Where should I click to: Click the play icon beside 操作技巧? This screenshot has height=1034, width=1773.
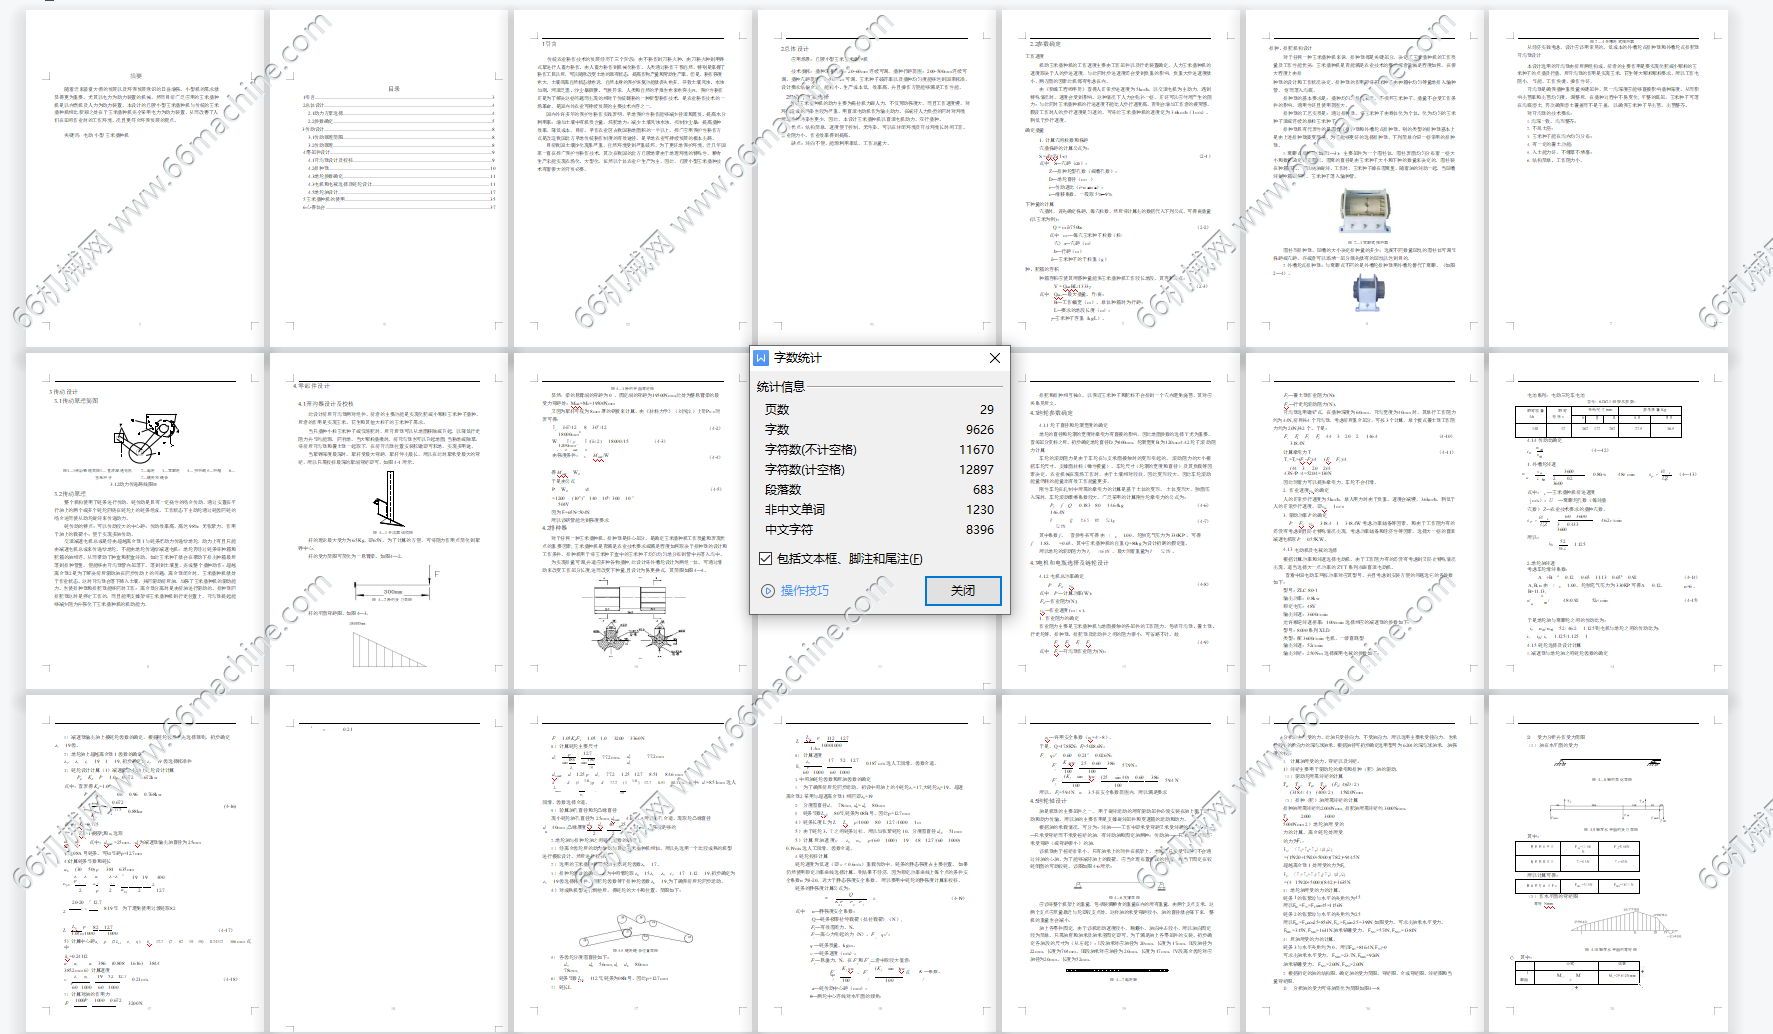pos(768,591)
